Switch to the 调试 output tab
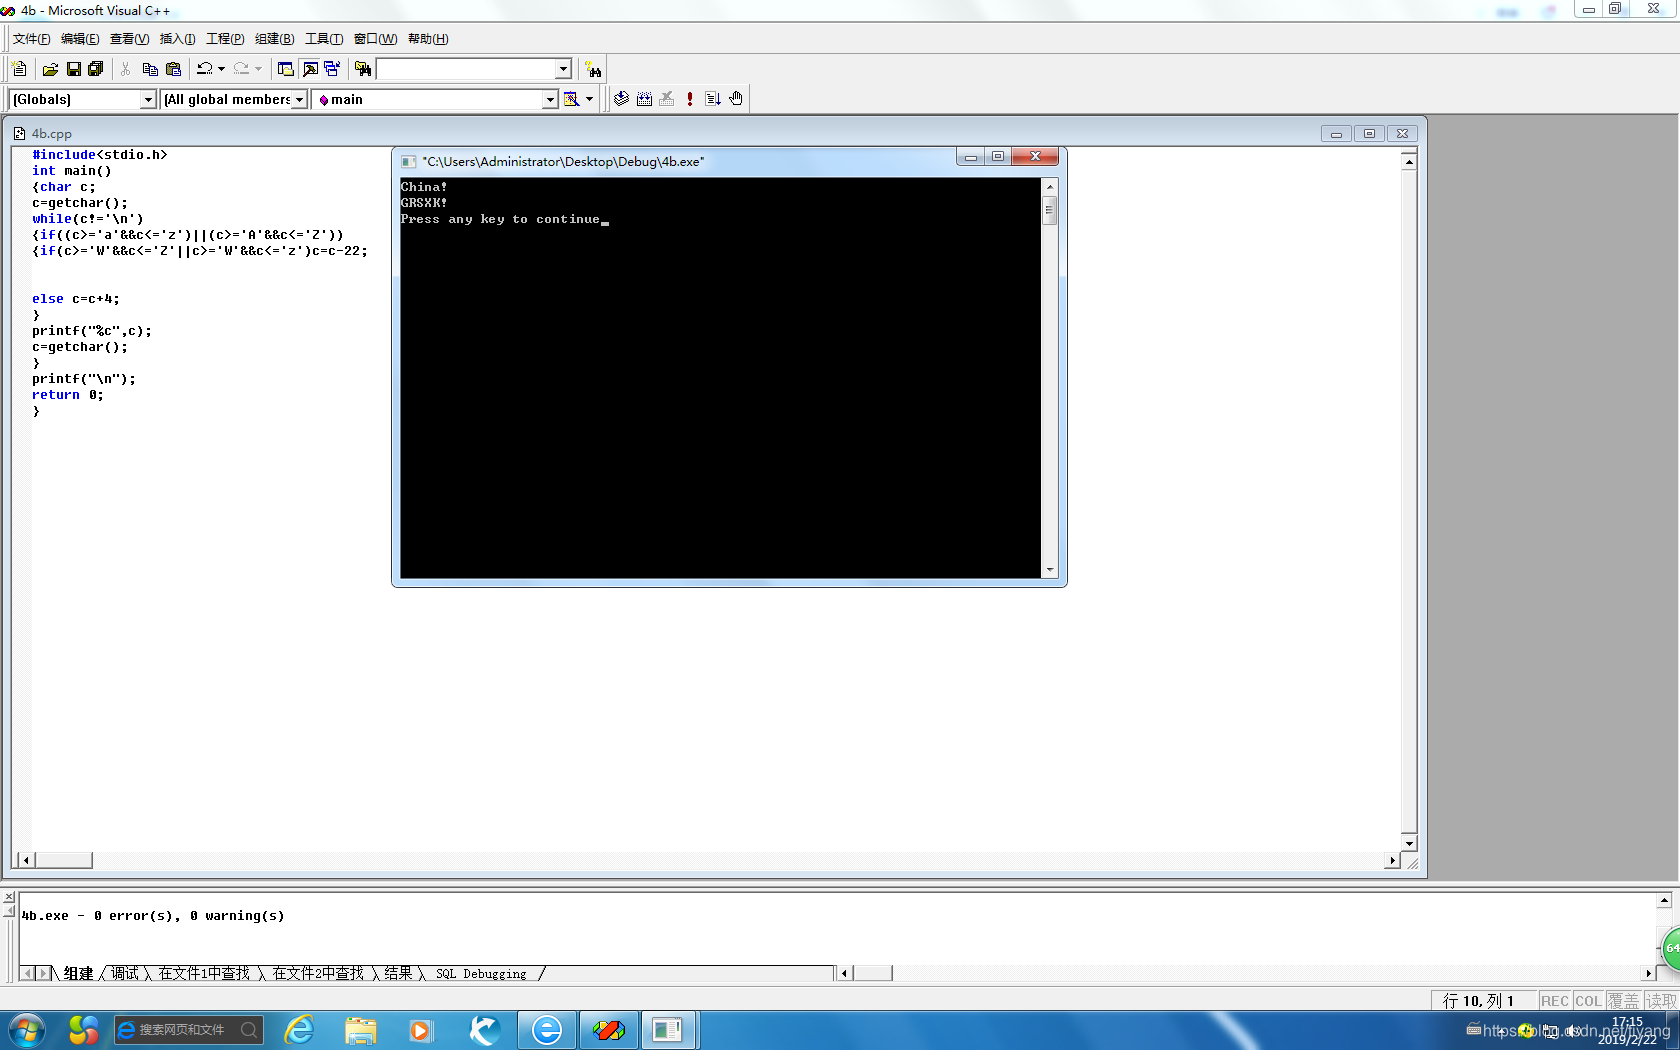This screenshot has width=1680, height=1050. coord(125,973)
